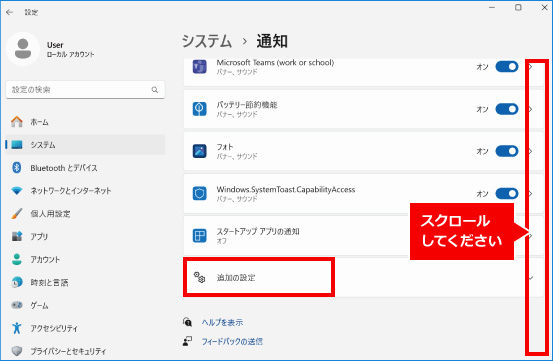Click システム in the breadcrumb header
The width and height of the screenshot is (553, 361).
[x=207, y=41]
